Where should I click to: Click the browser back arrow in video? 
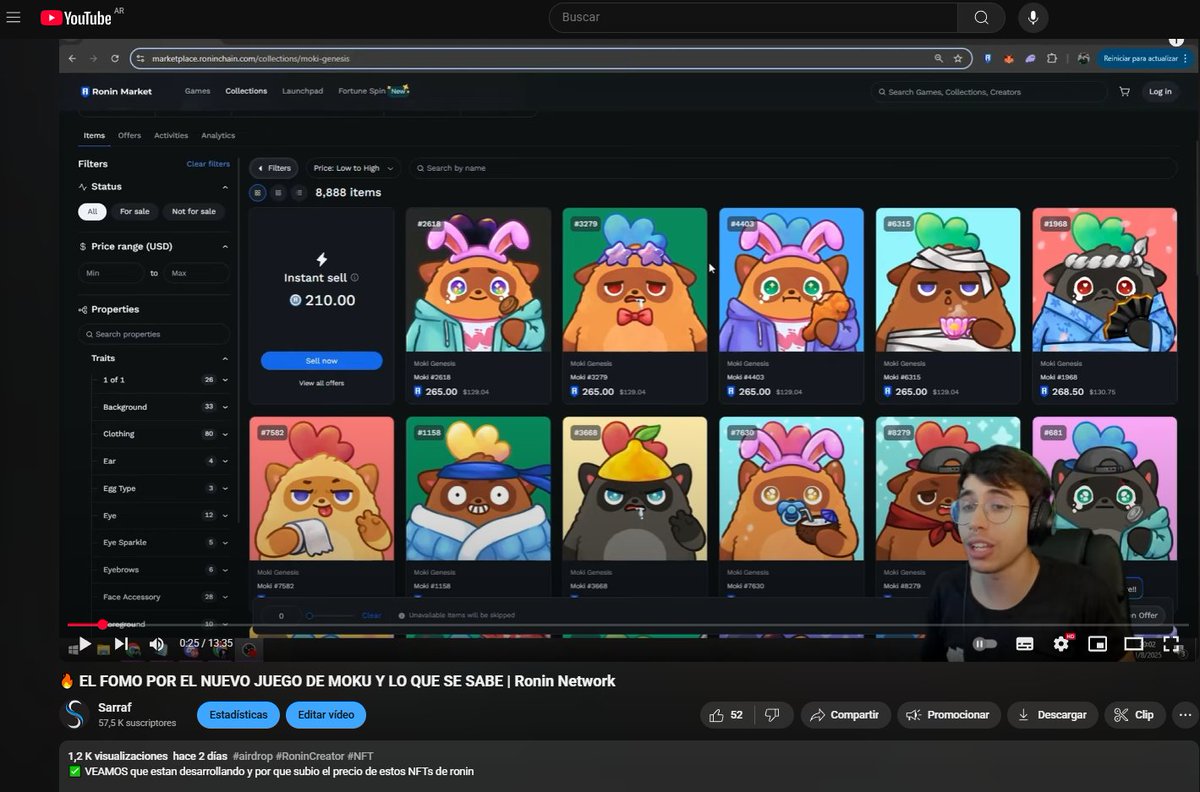point(72,58)
